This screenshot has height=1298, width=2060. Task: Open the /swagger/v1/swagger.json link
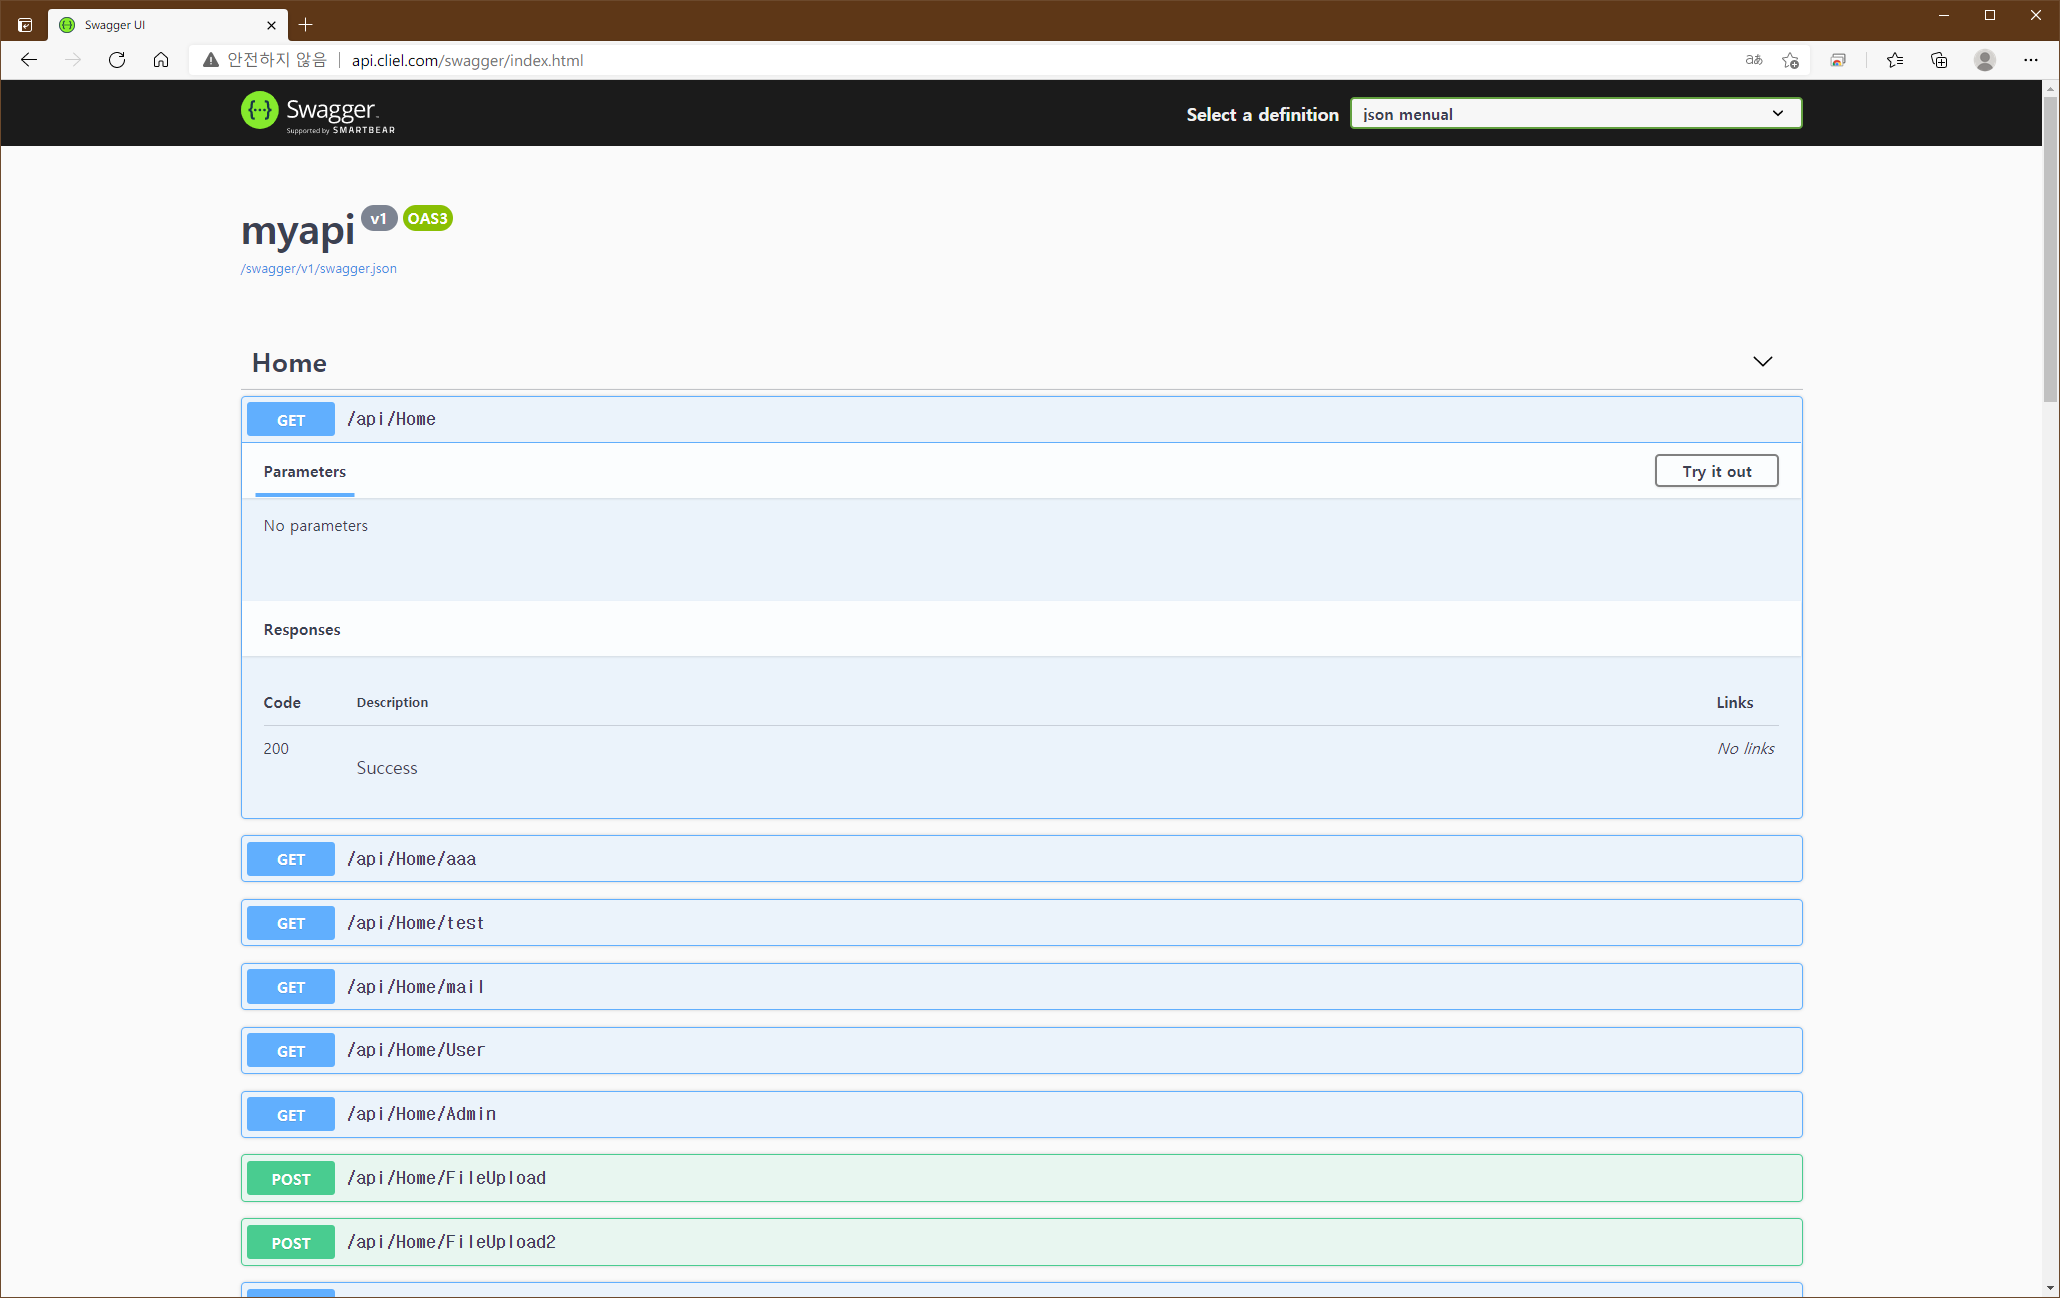(319, 269)
